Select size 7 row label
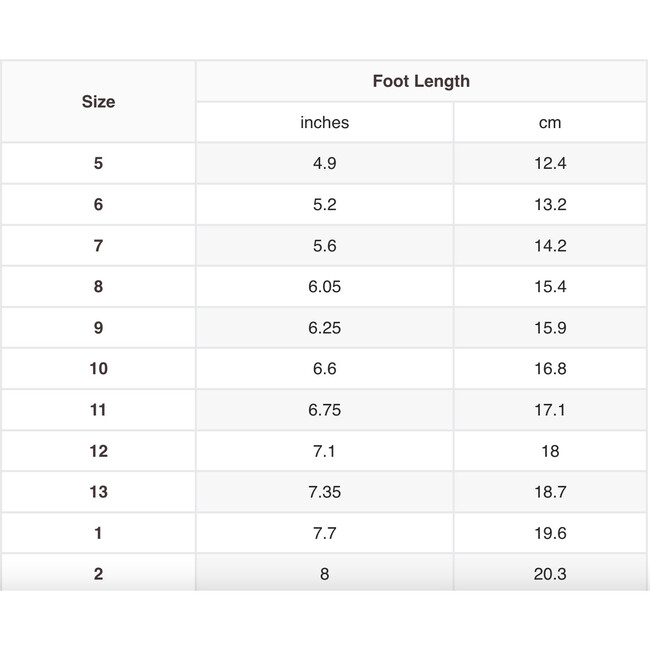Image resolution: width=650 pixels, height=650 pixels. click(98, 246)
